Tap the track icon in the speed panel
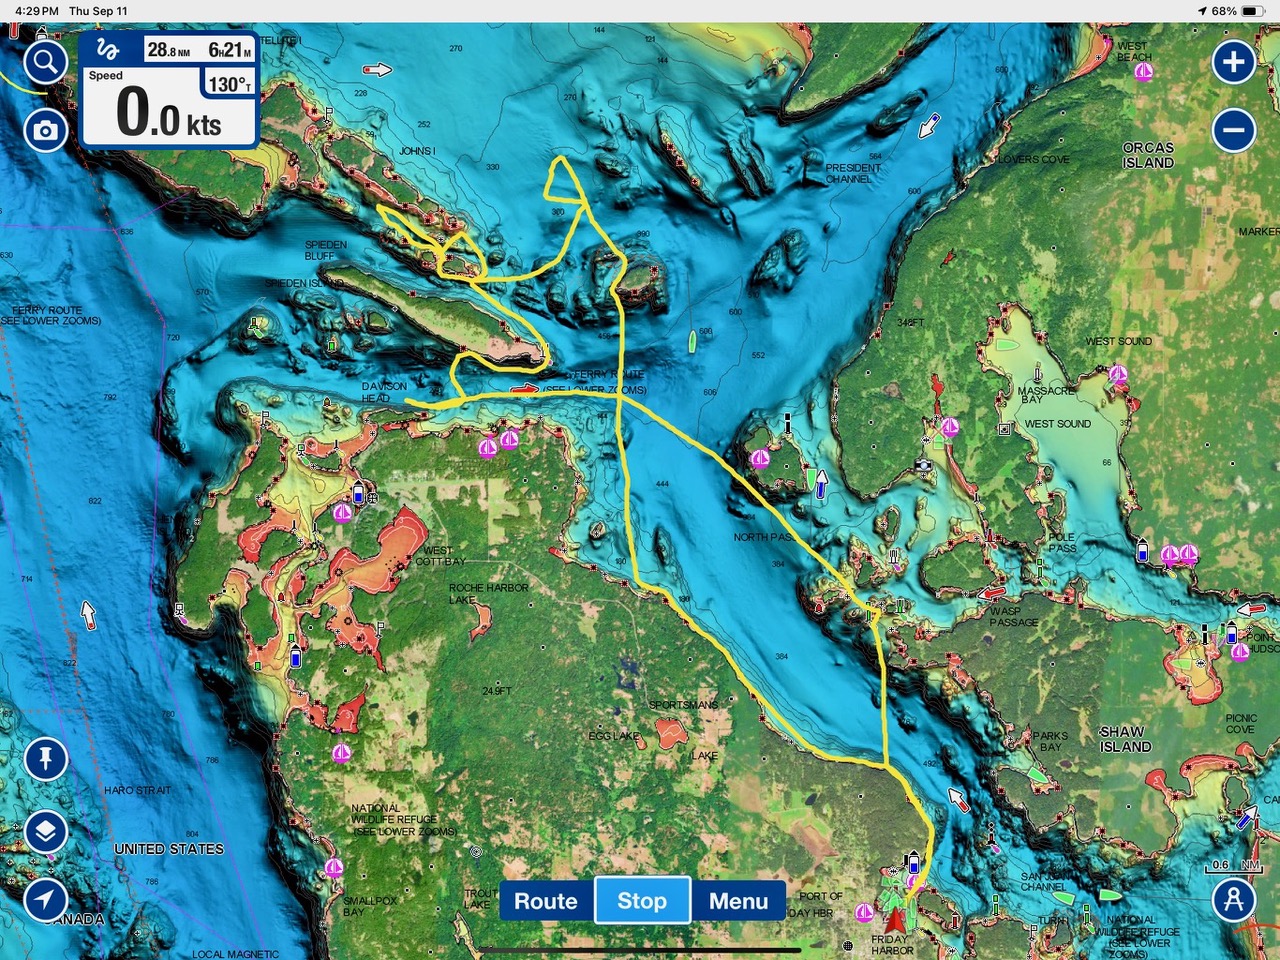Image resolution: width=1280 pixels, height=960 pixels. click(108, 50)
